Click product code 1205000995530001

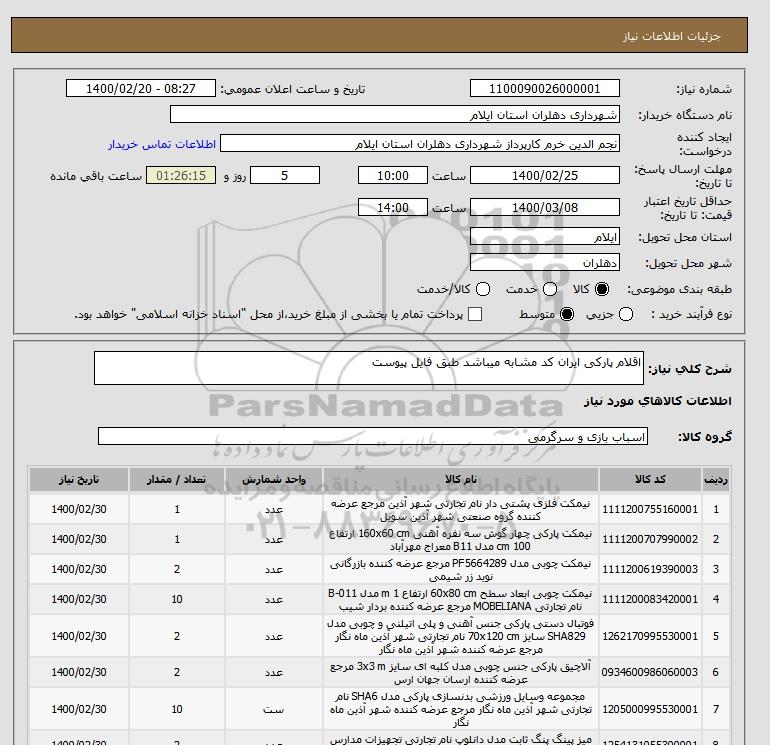pos(650,709)
